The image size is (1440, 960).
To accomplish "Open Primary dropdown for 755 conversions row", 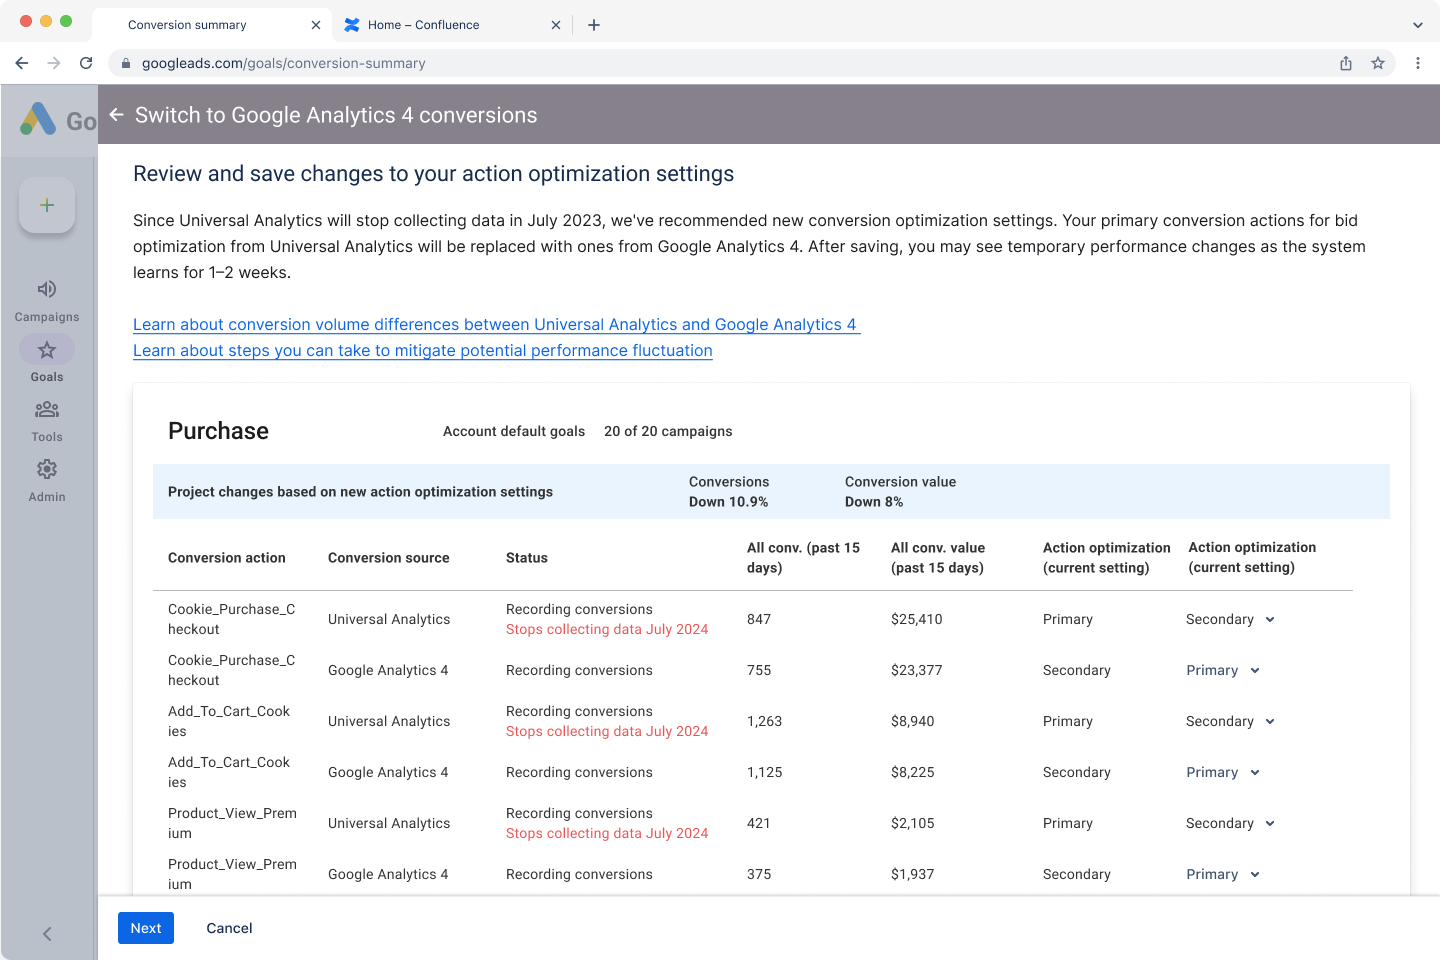I will [1223, 670].
